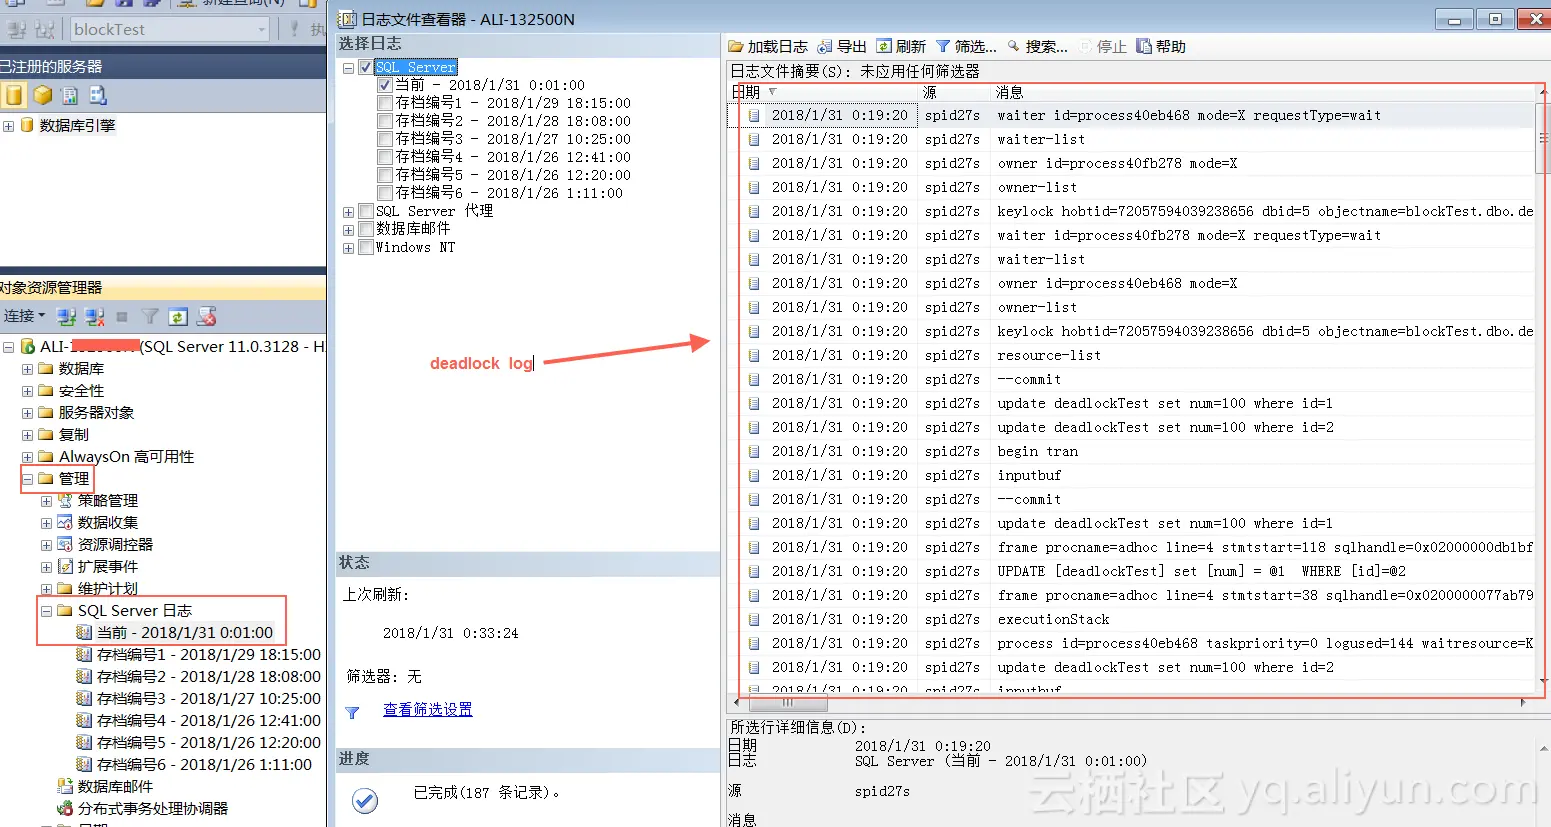The image size is (1551, 827).
Task: Click the 源 column header
Action: pos(954,92)
